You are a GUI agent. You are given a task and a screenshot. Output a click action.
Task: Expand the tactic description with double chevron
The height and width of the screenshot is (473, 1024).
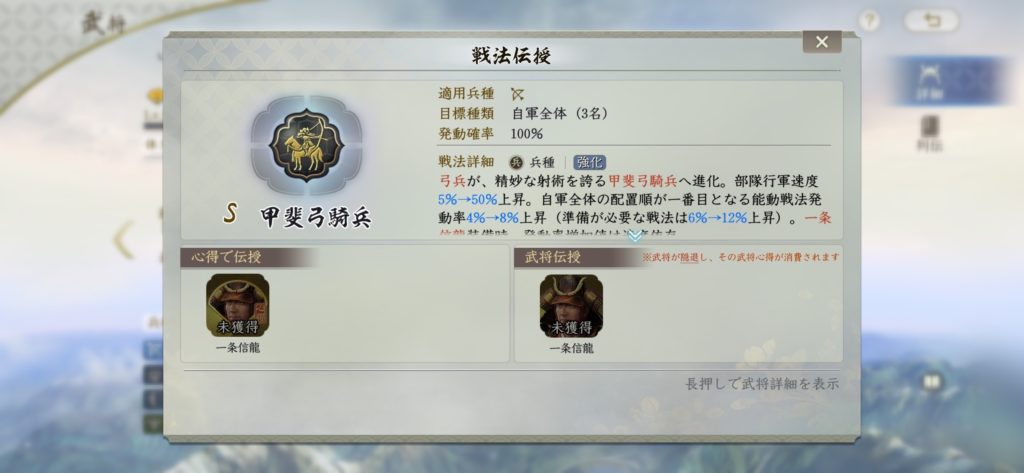635,236
